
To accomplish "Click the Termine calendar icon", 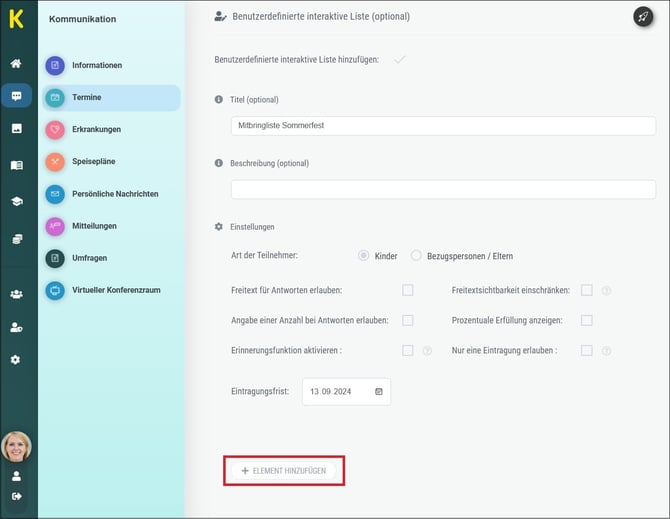I will point(55,97).
